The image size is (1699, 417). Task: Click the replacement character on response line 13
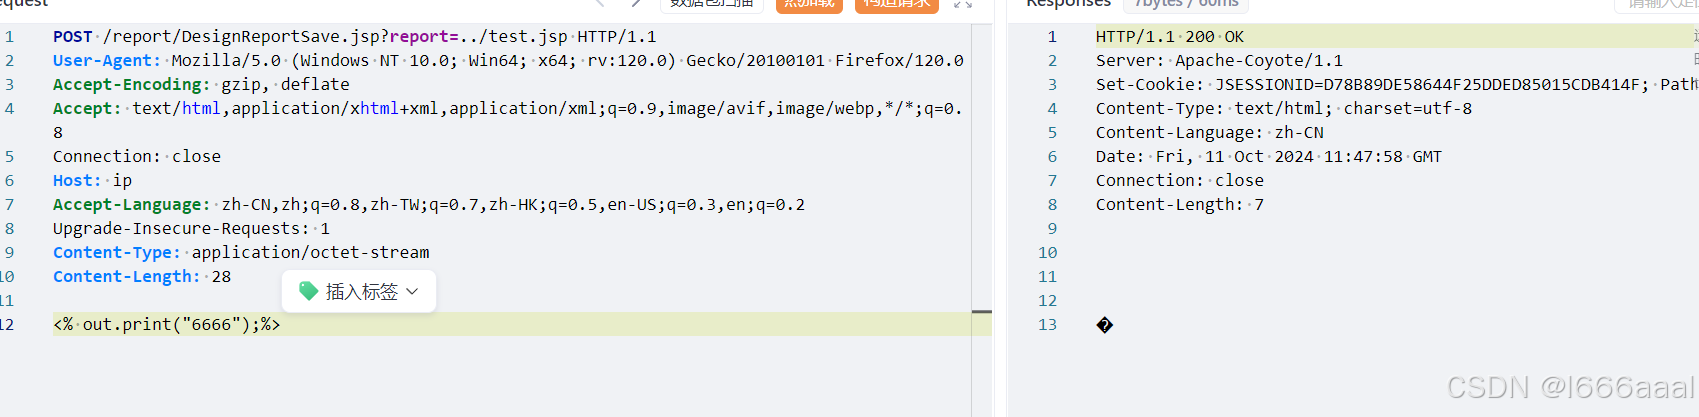click(1105, 325)
